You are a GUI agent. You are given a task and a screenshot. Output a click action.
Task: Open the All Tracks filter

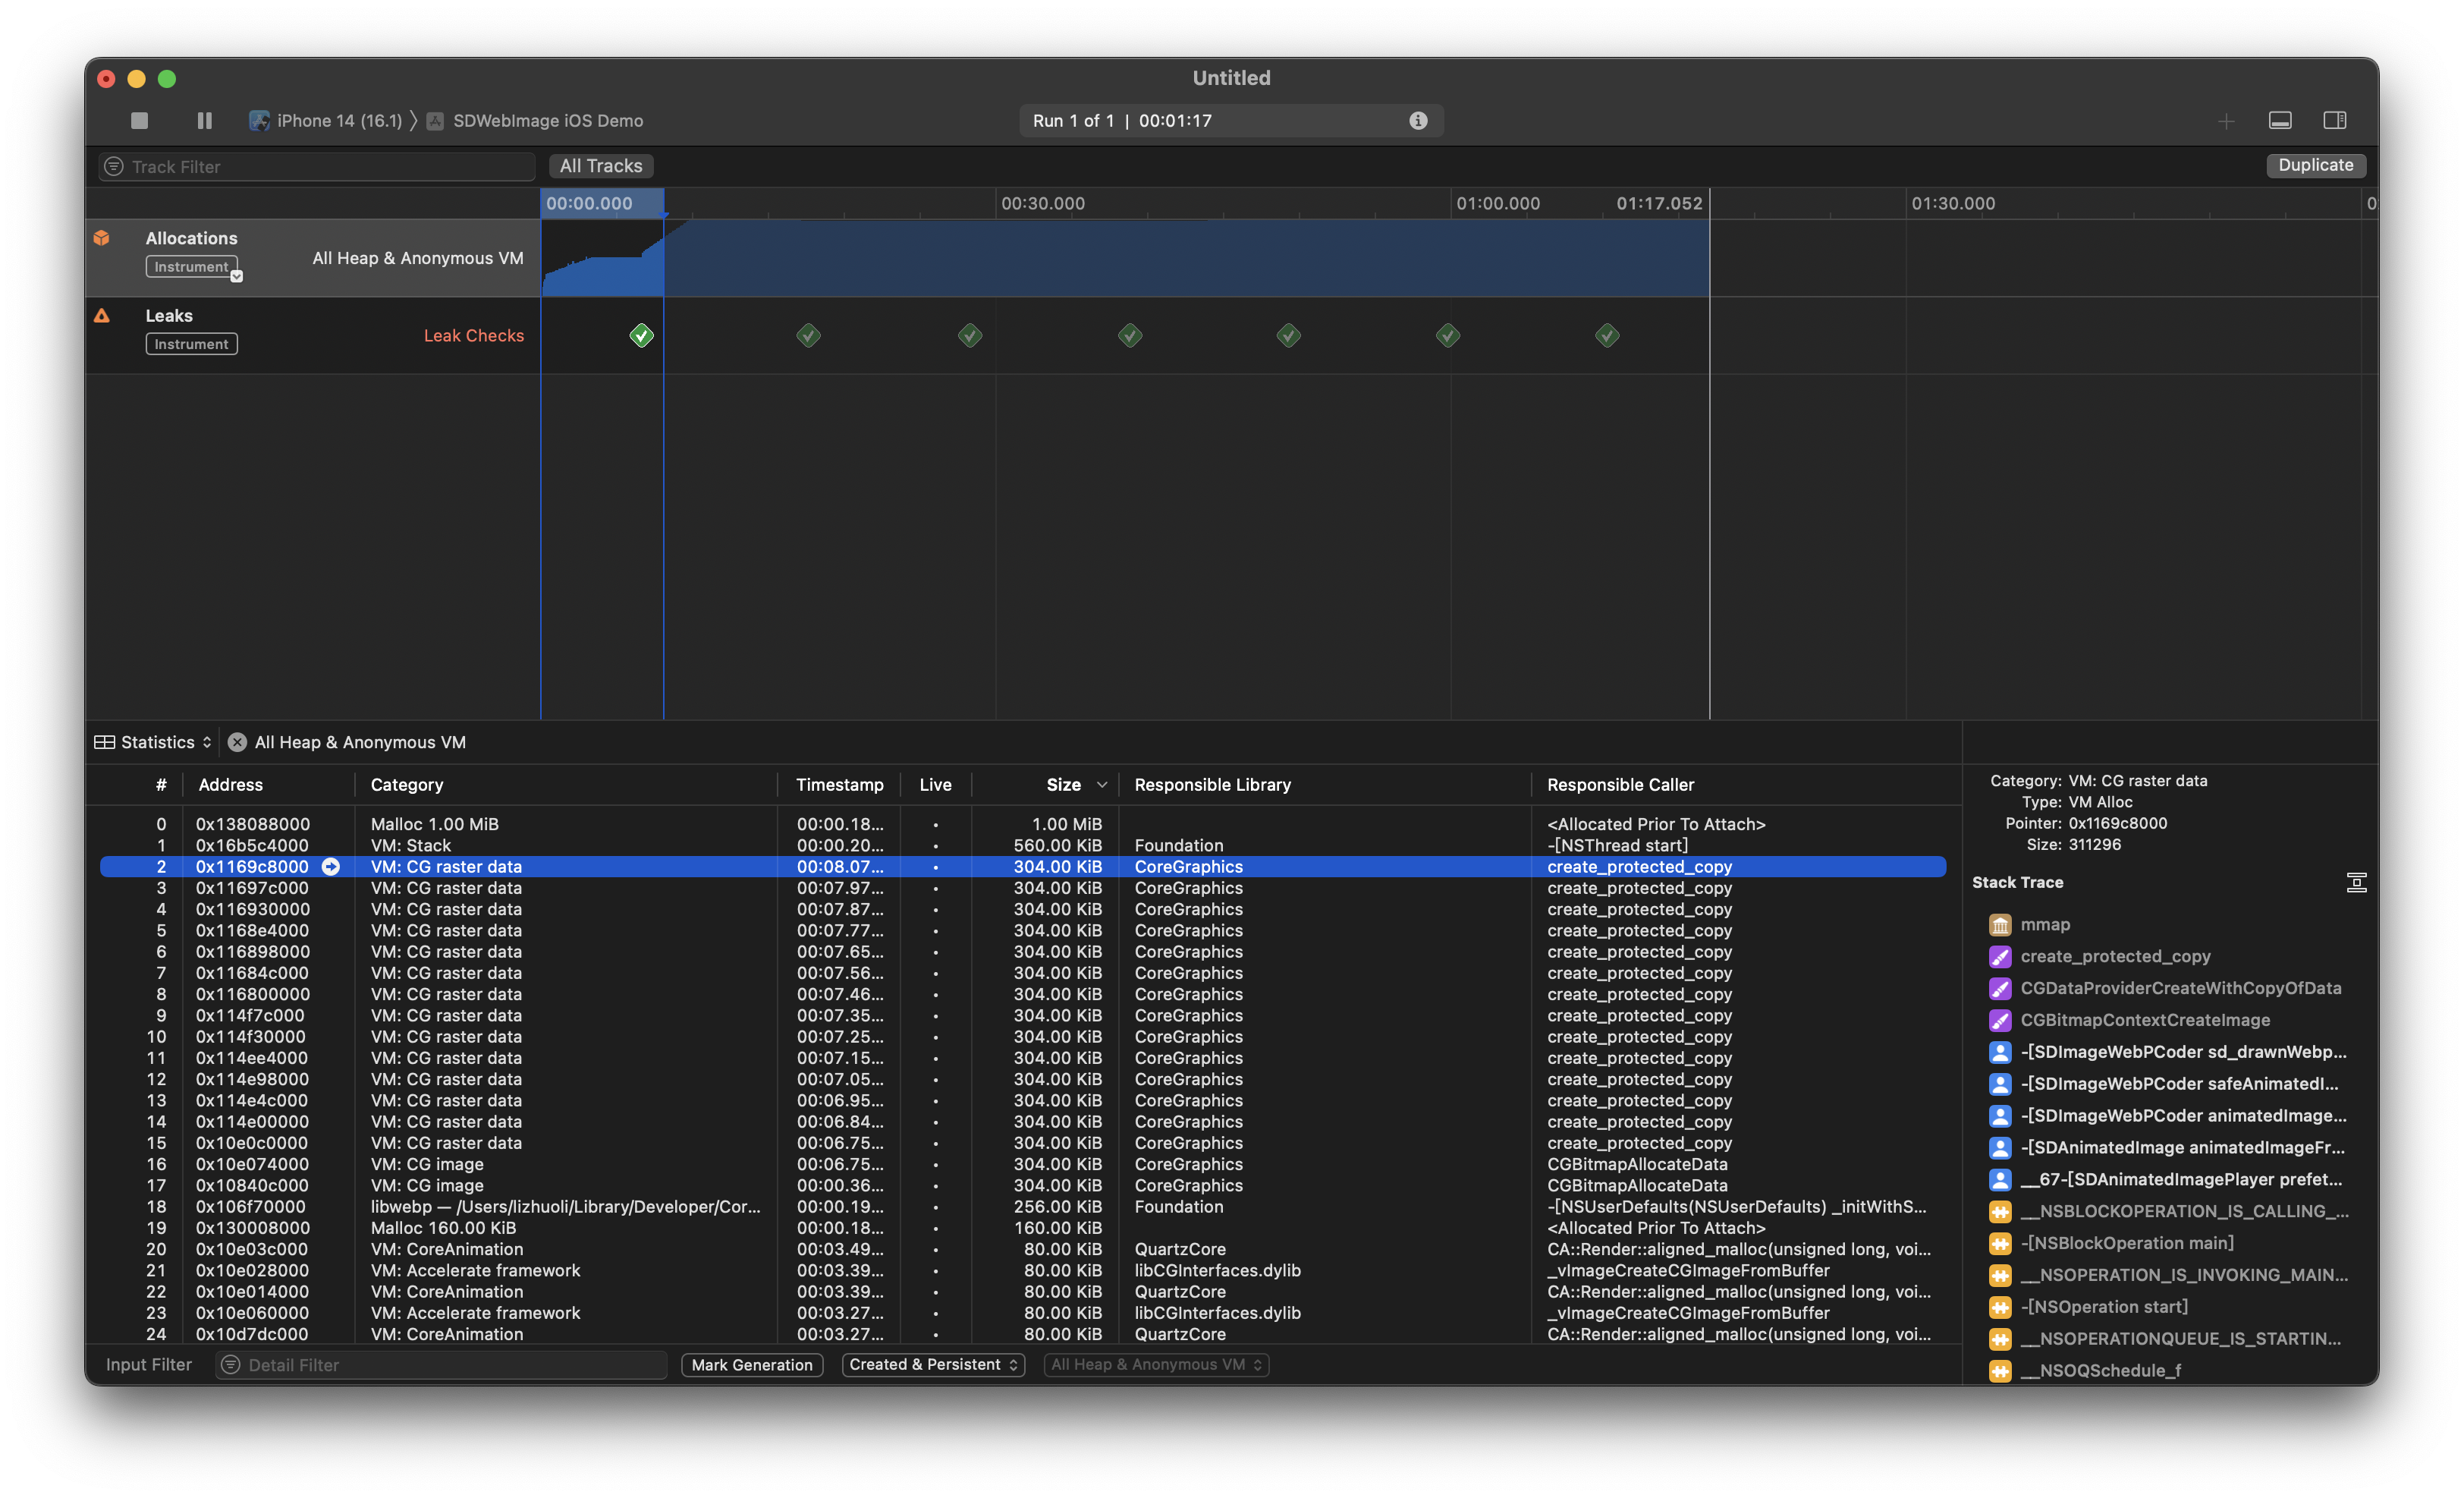(601, 166)
